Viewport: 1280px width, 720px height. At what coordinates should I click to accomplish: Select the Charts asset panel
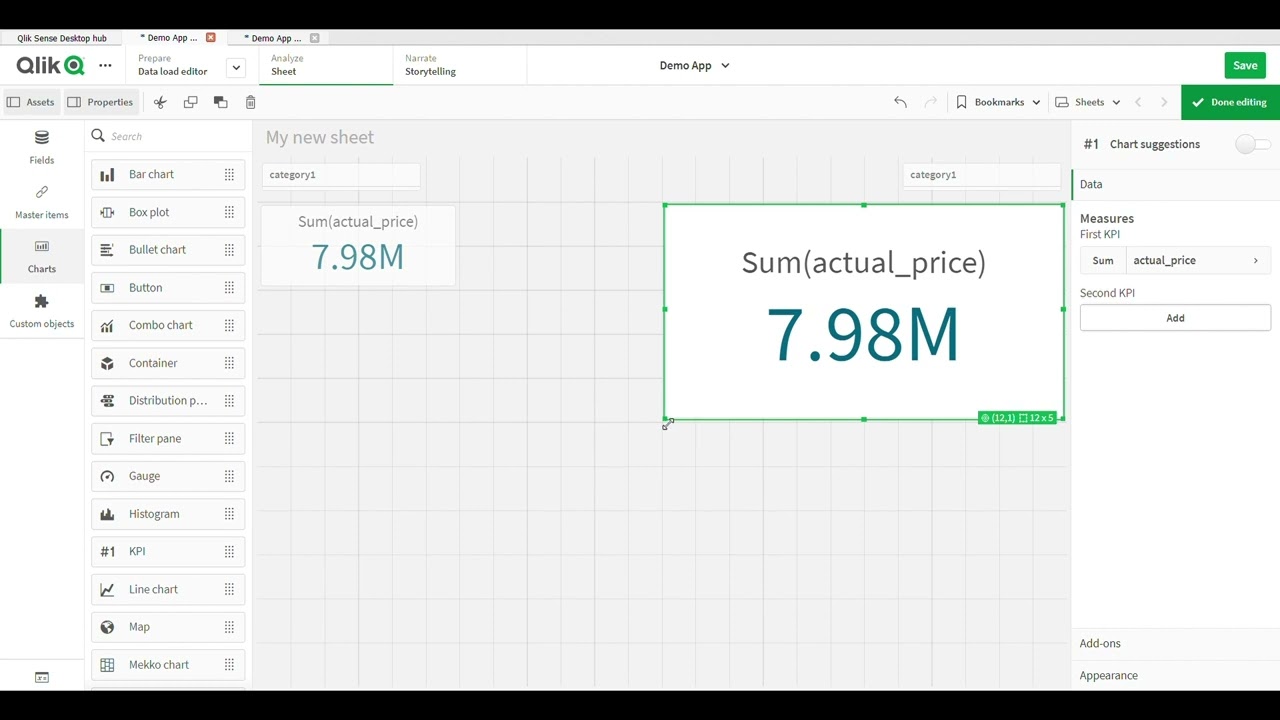[41, 256]
